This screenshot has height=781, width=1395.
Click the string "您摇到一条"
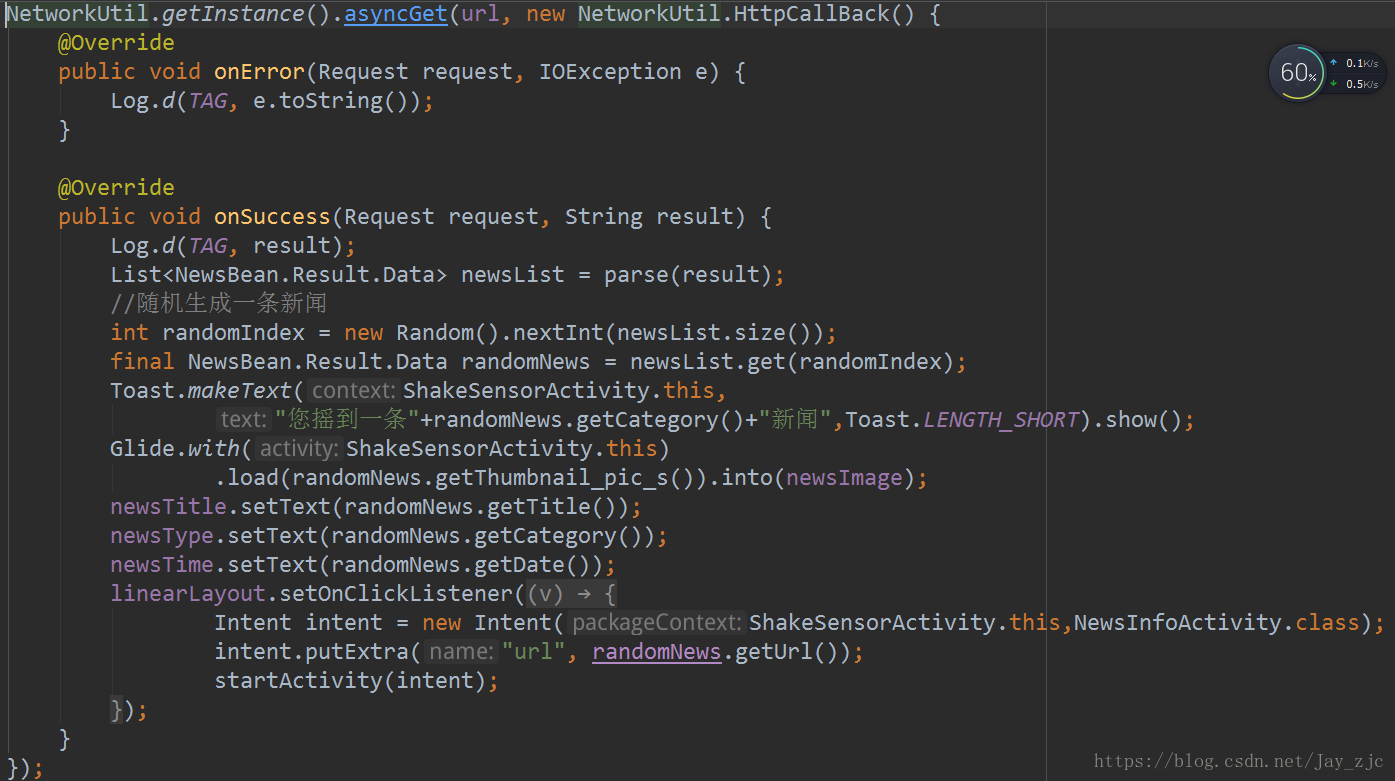coord(347,420)
